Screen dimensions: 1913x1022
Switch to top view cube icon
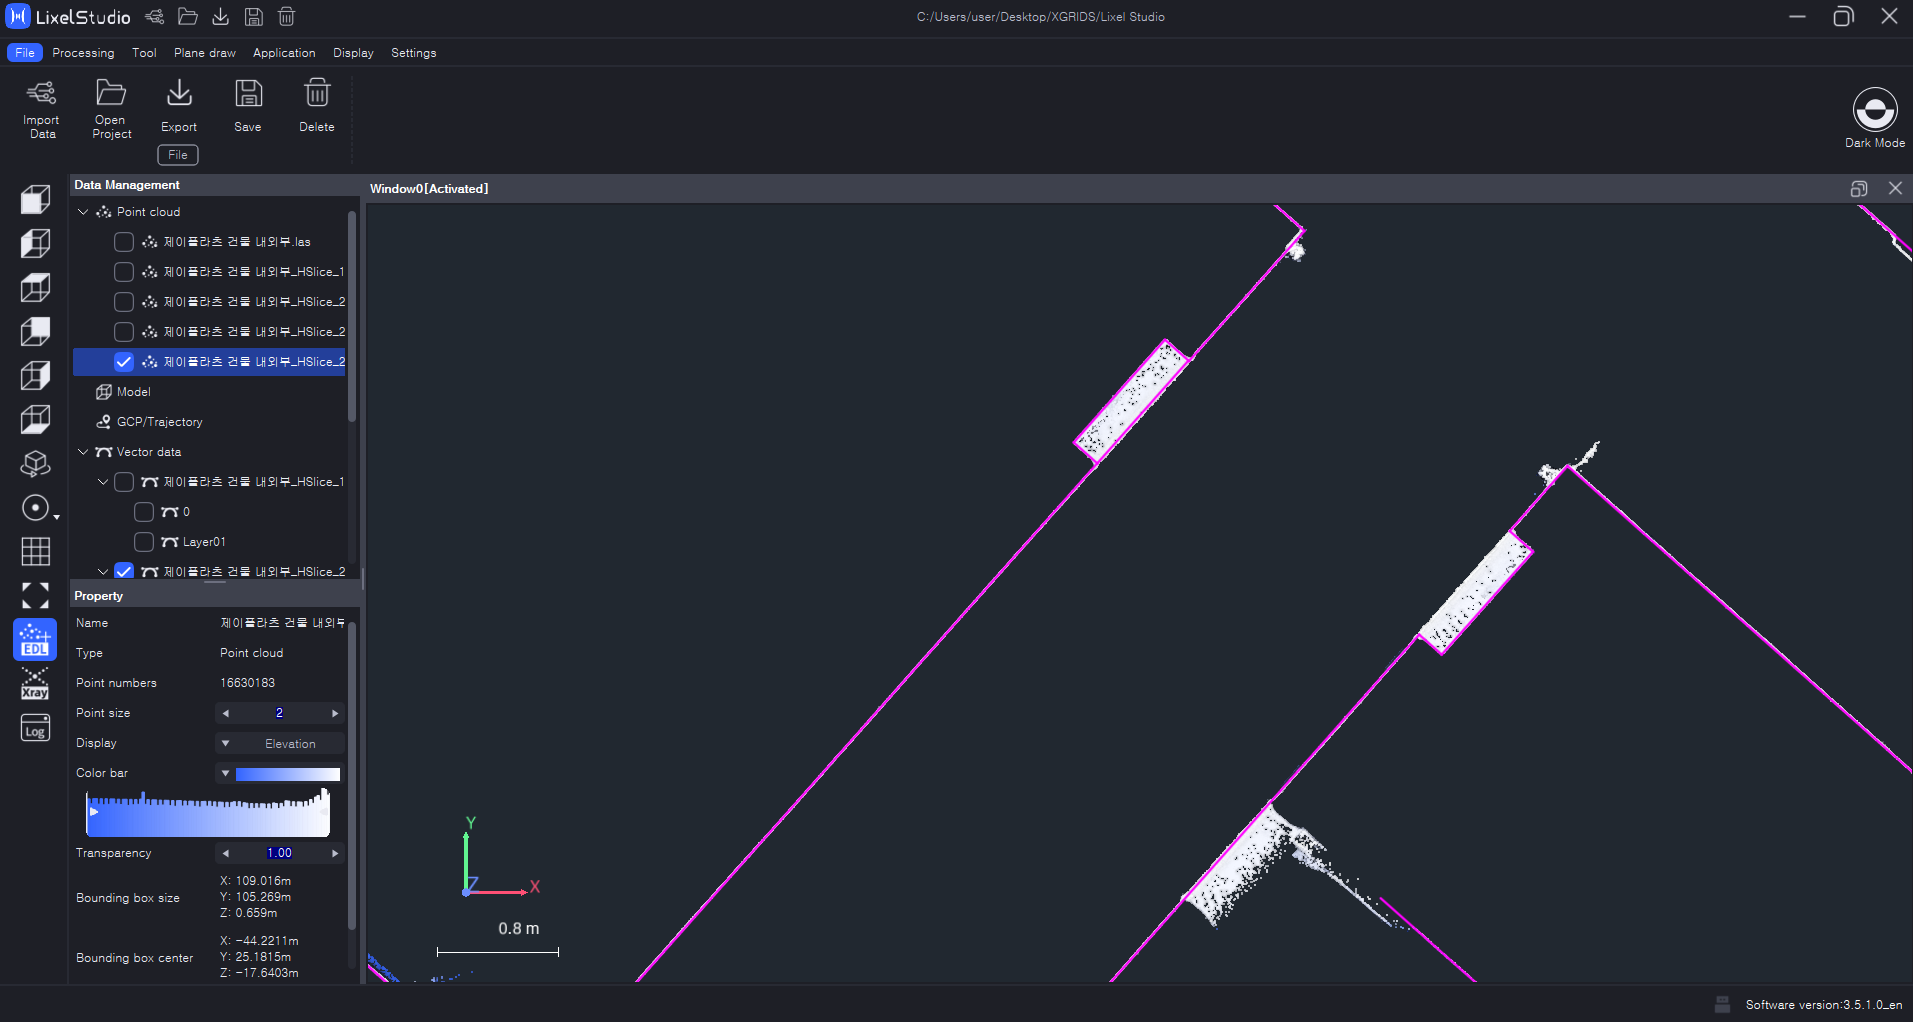point(36,288)
